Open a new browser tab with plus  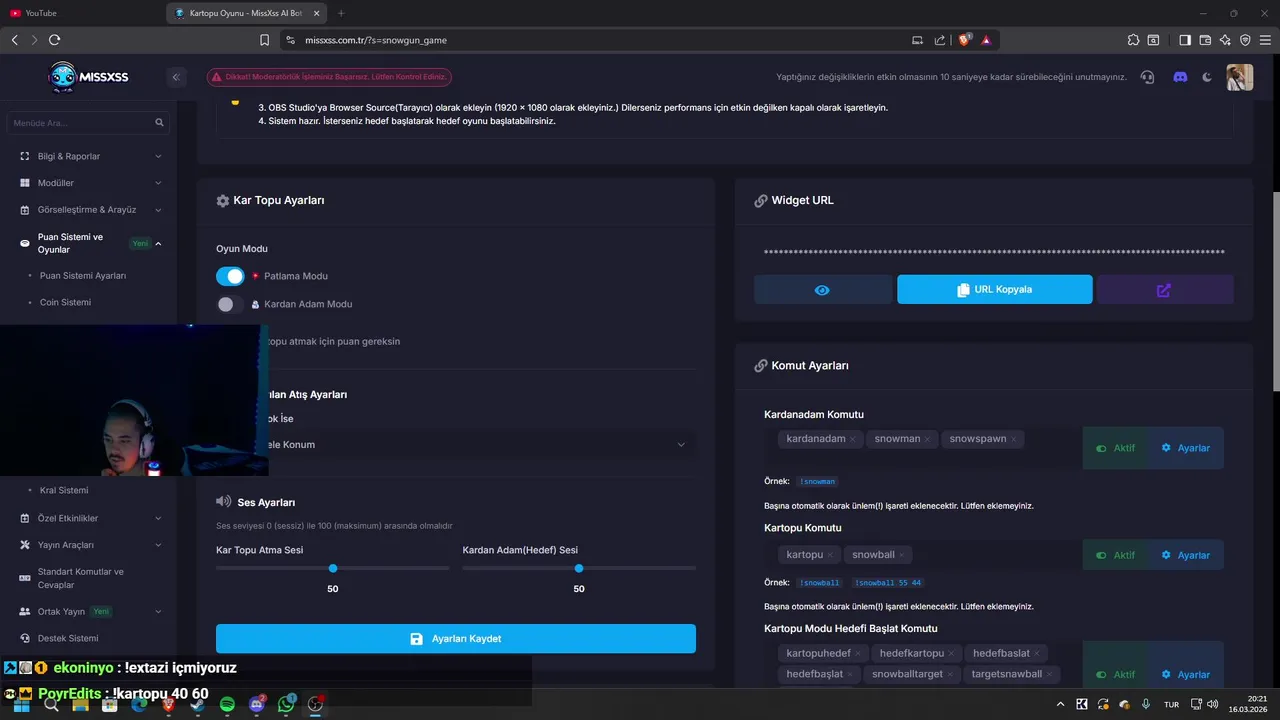pyautogui.click(x=341, y=13)
